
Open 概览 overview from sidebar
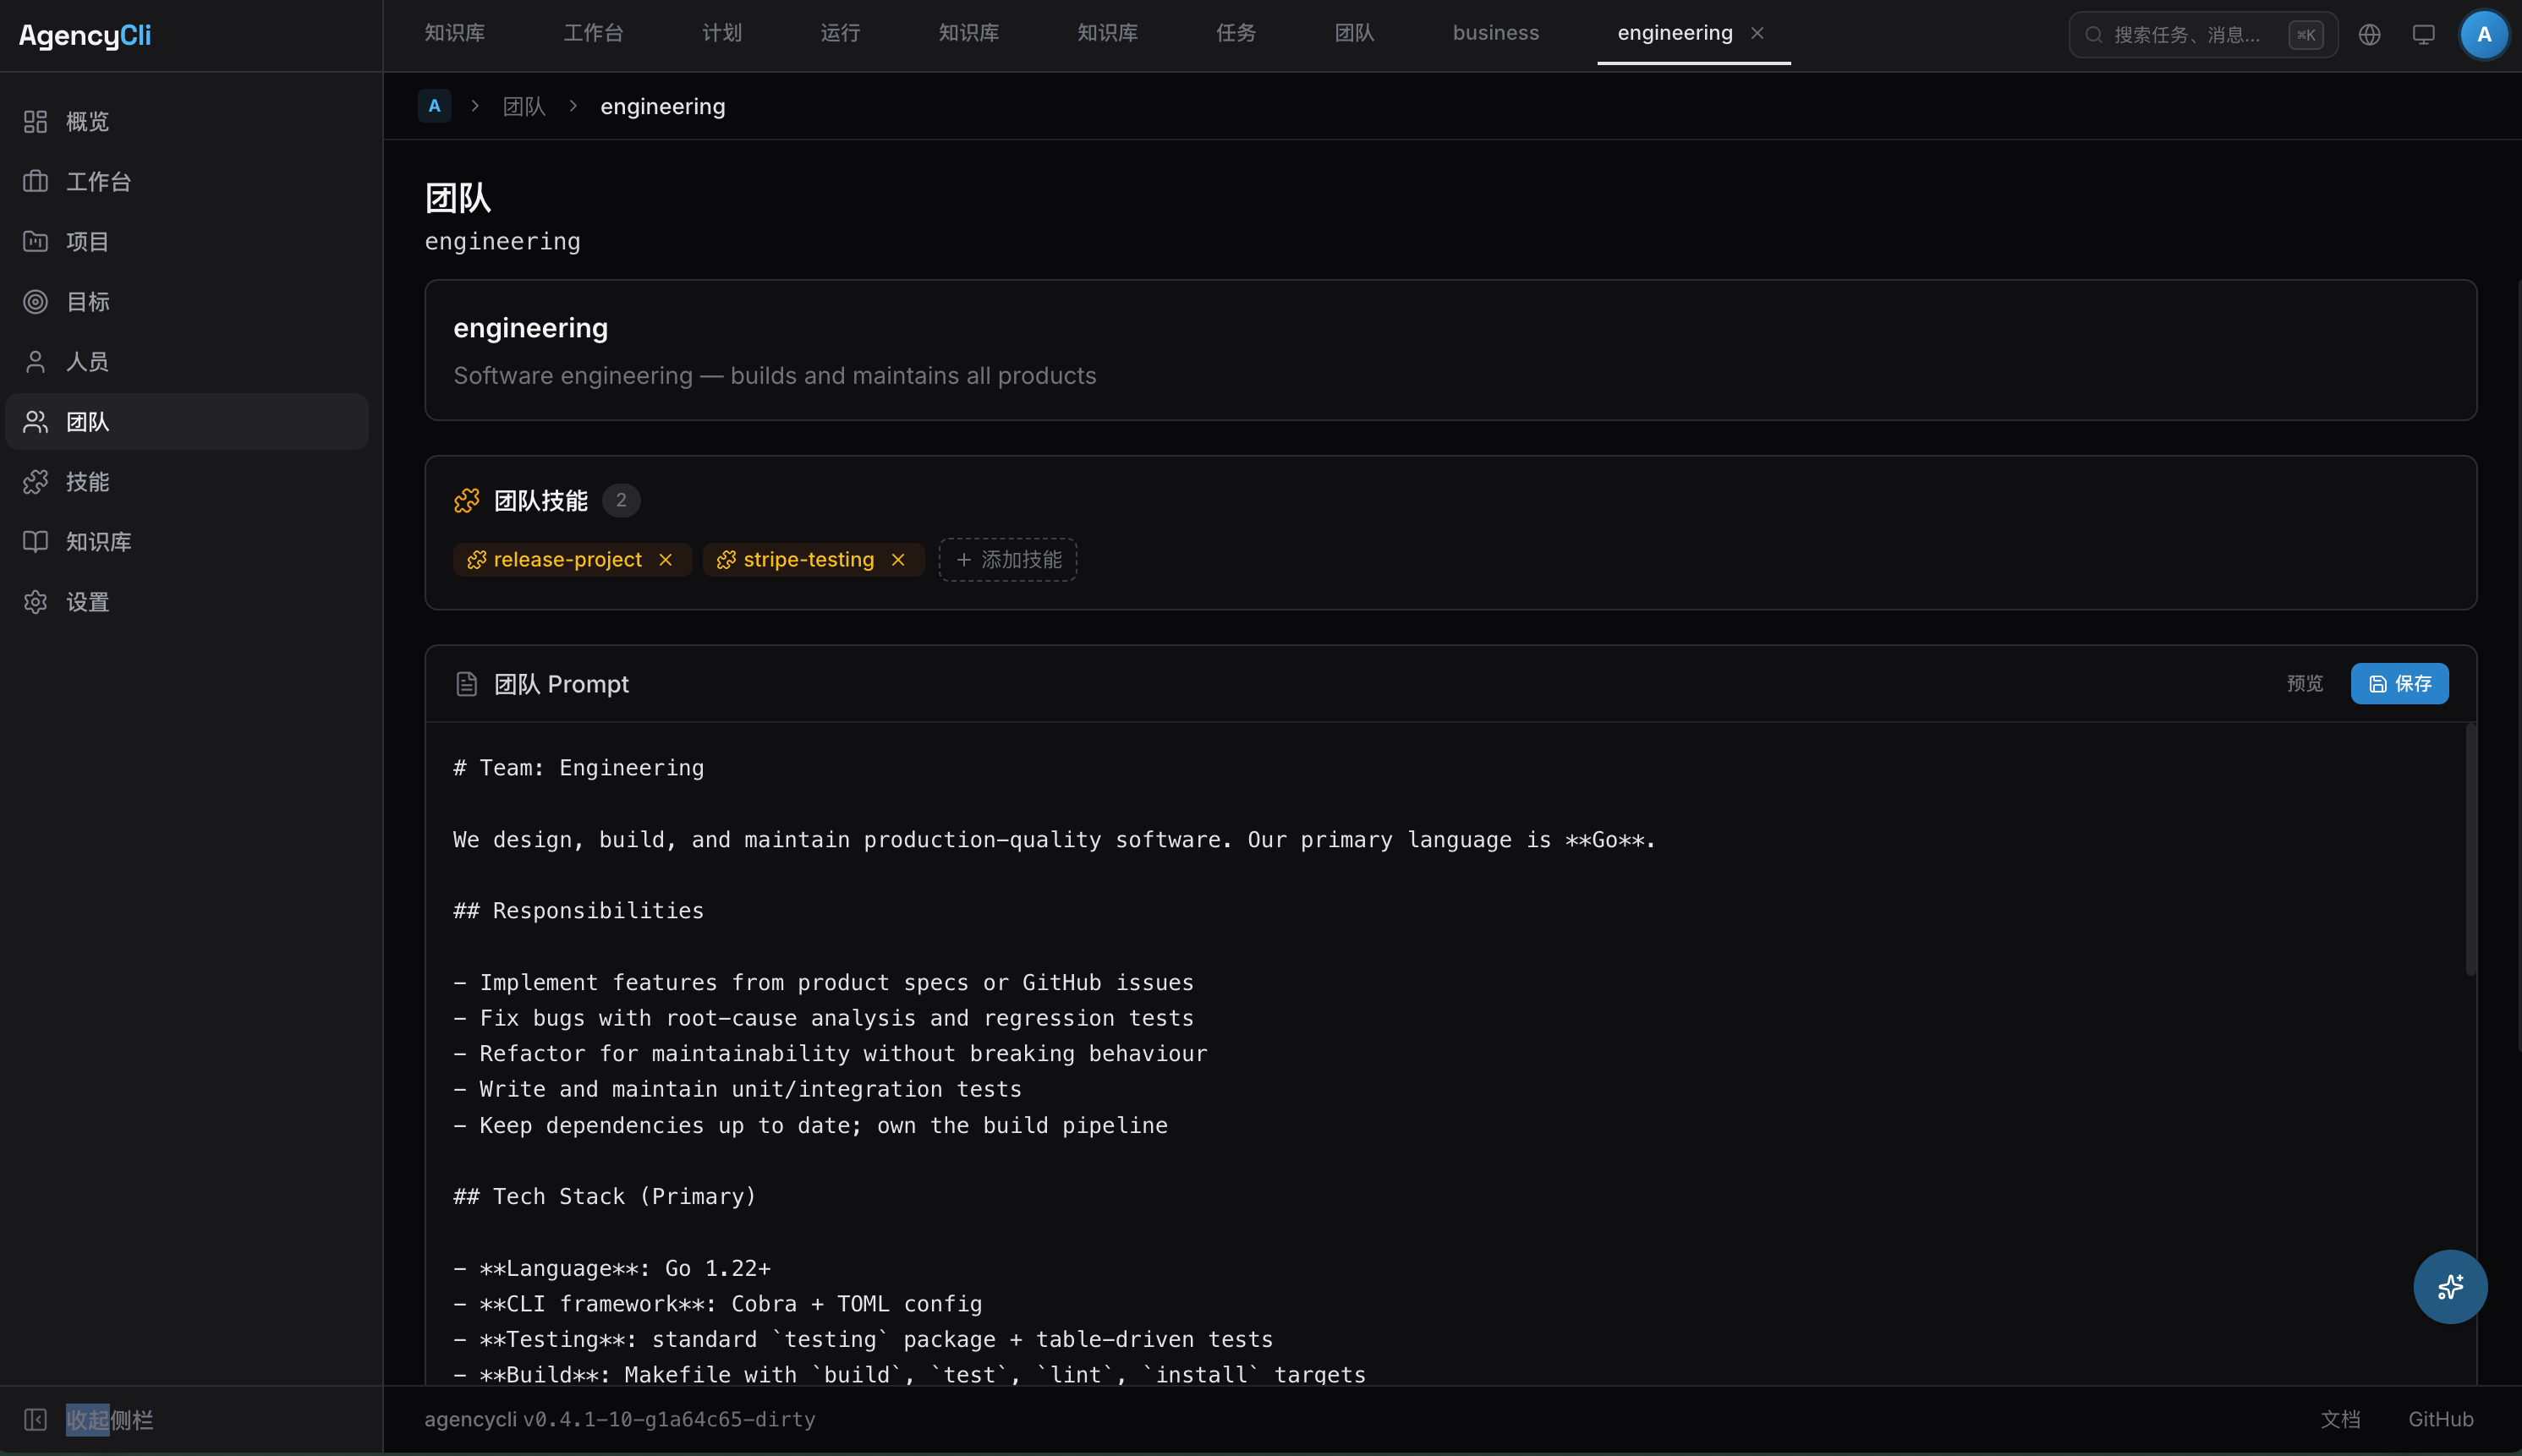coord(87,122)
